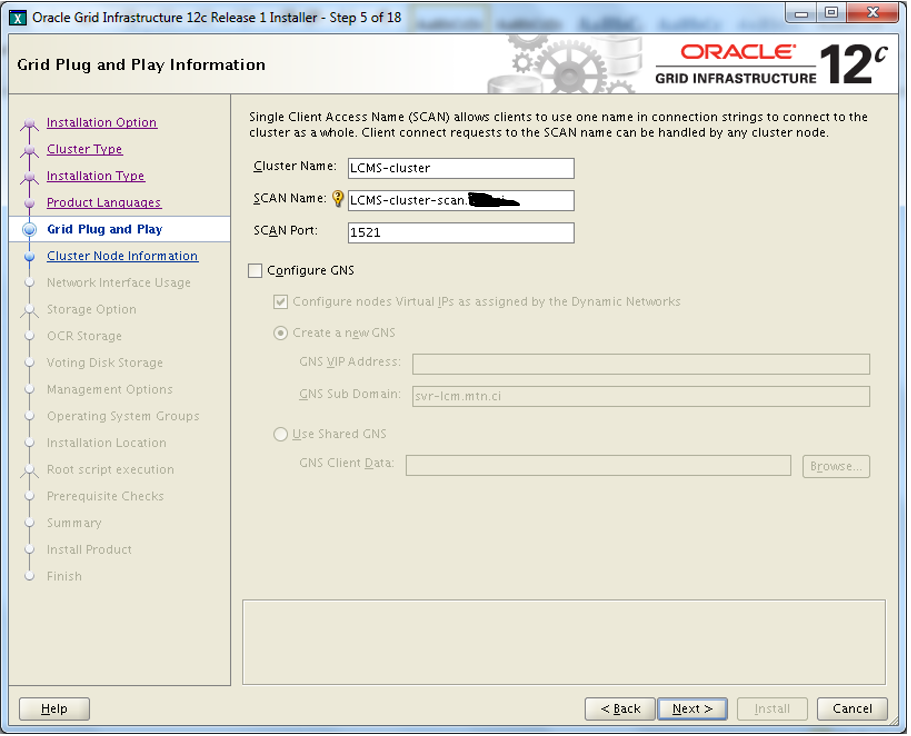Open the Installation Option step
Image resolution: width=911 pixels, height=736 pixels.
(x=102, y=123)
